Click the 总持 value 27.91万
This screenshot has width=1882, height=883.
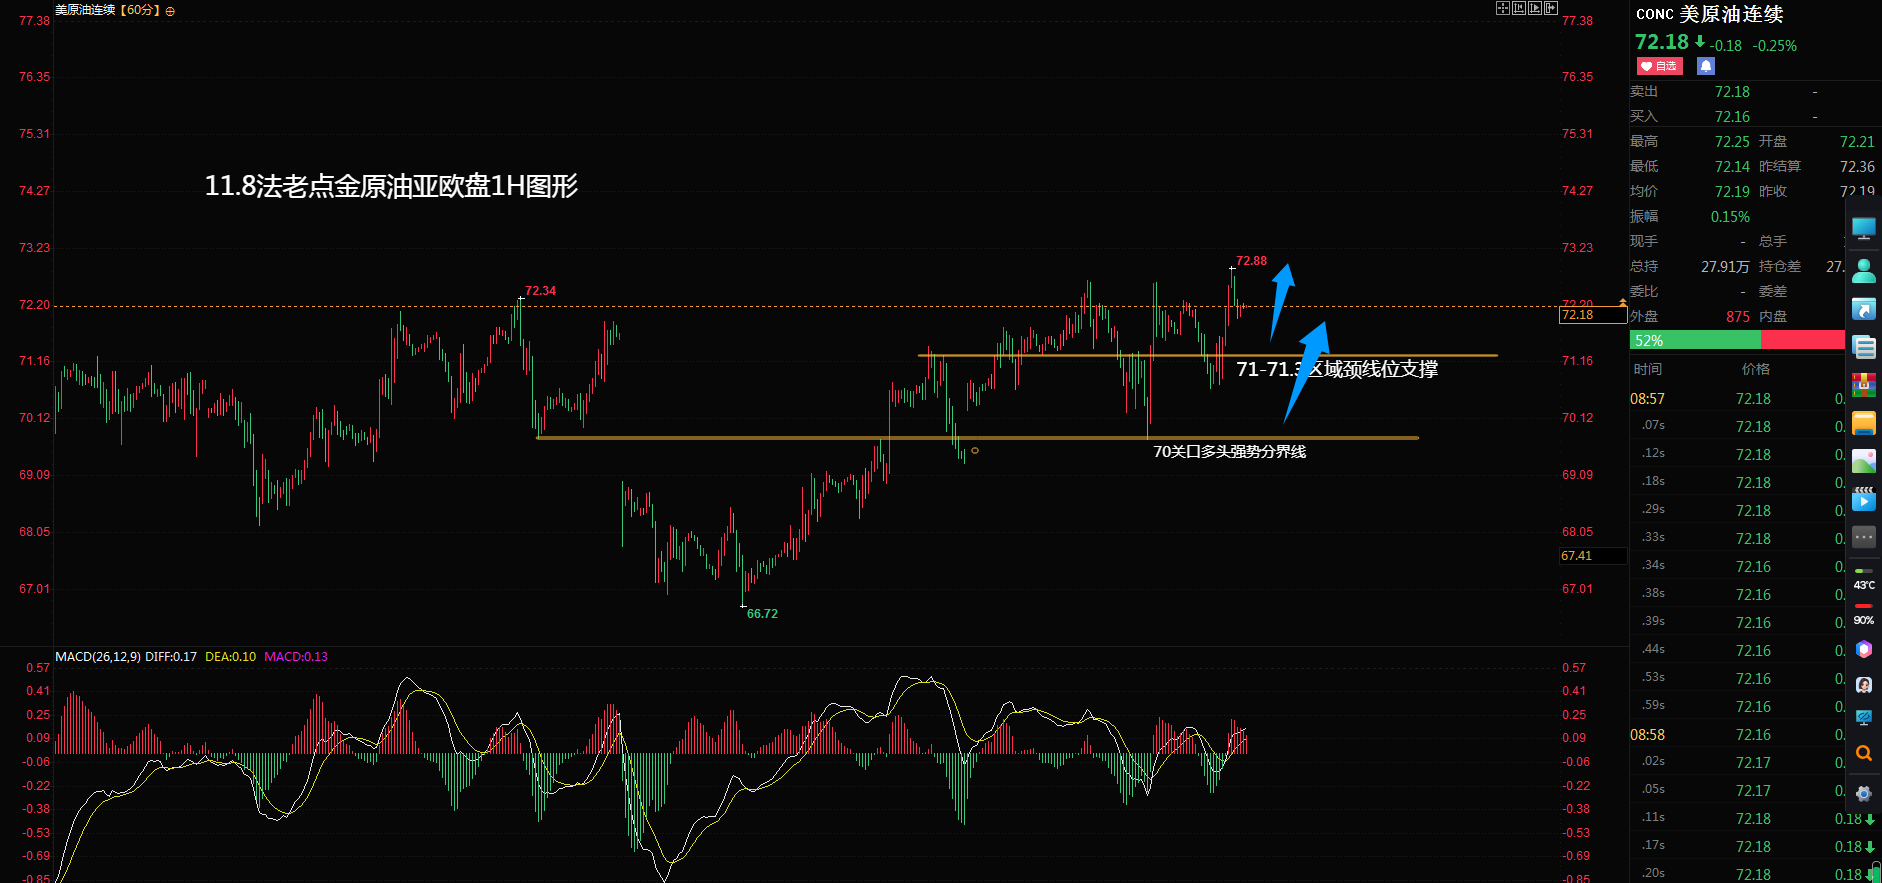(1725, 267)
